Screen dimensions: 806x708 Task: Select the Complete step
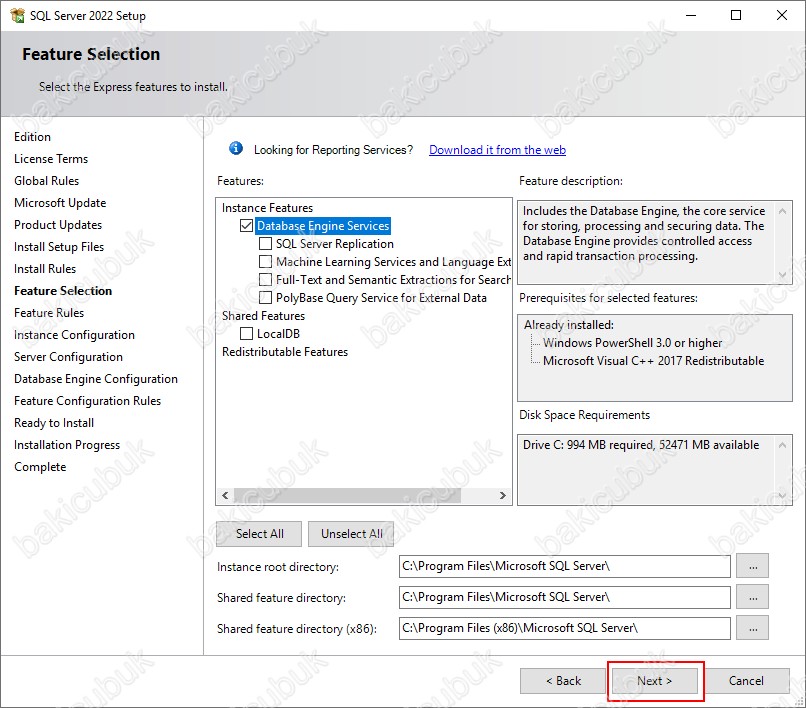coord(40,467)
